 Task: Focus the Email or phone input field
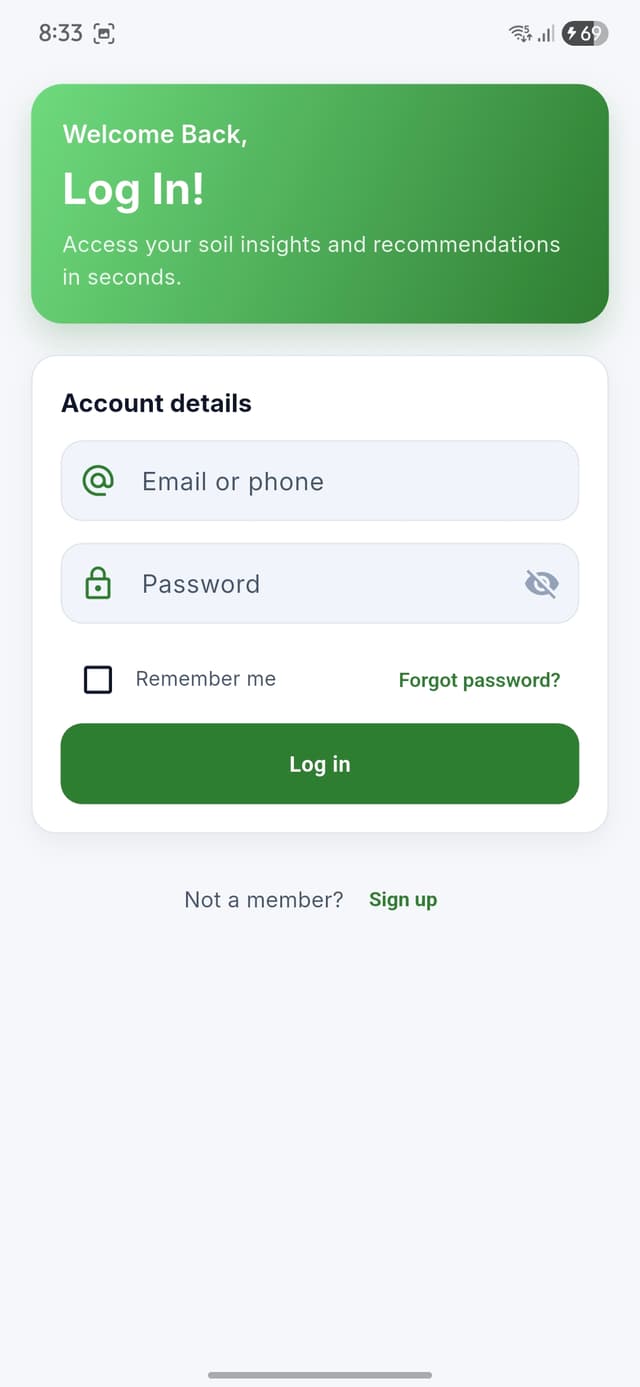pos(320,481)
